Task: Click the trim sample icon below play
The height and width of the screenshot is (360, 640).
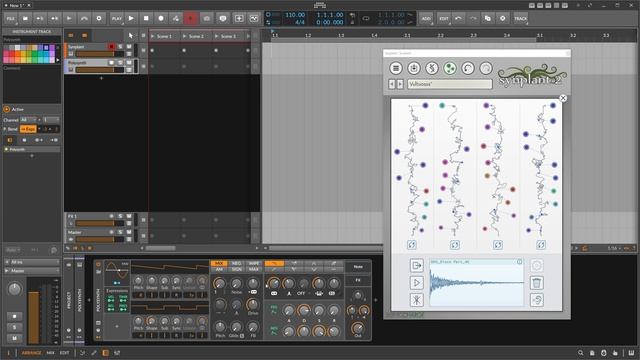Action: point(416,300)
